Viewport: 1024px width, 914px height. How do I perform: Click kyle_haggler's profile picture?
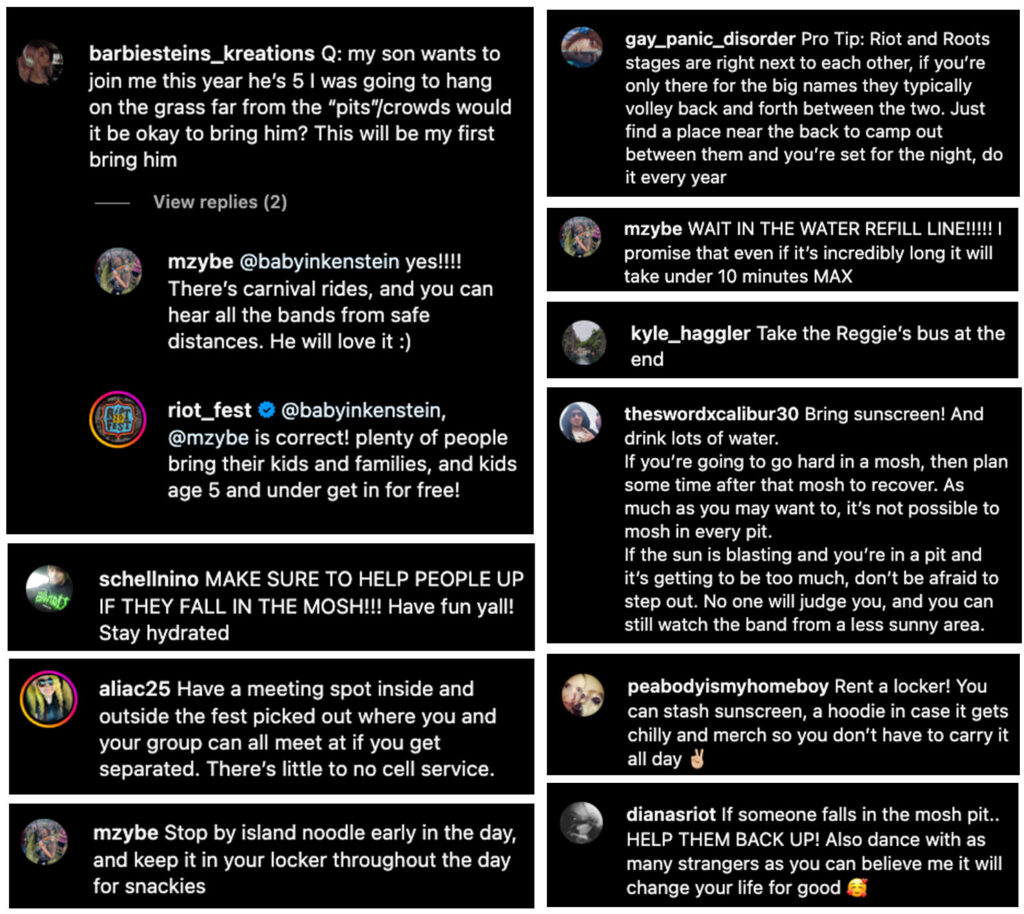click(583, 343)
